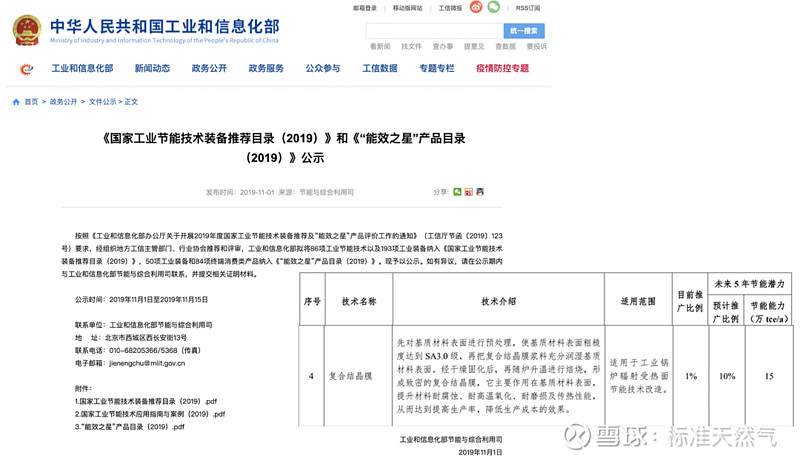Image resolution: width=800 pixels, height=461 pixels.
Task: Click table cell value 10%
Action: (727, 376)
